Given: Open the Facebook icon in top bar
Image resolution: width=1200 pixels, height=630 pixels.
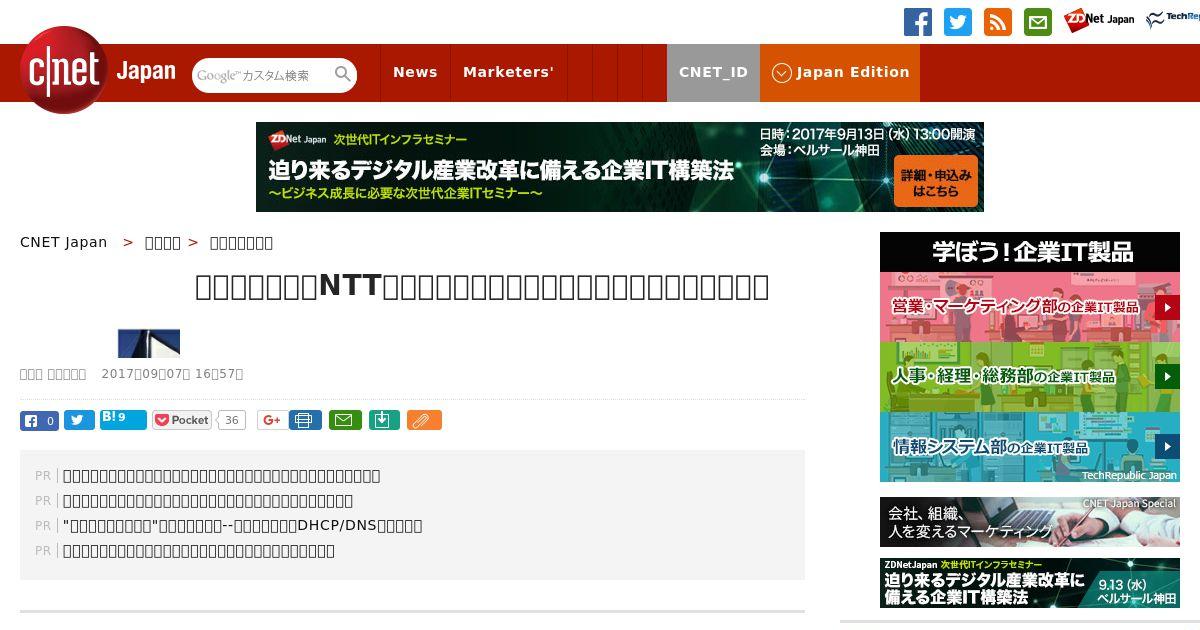Looking at the screenshot, I should [918, 22].
